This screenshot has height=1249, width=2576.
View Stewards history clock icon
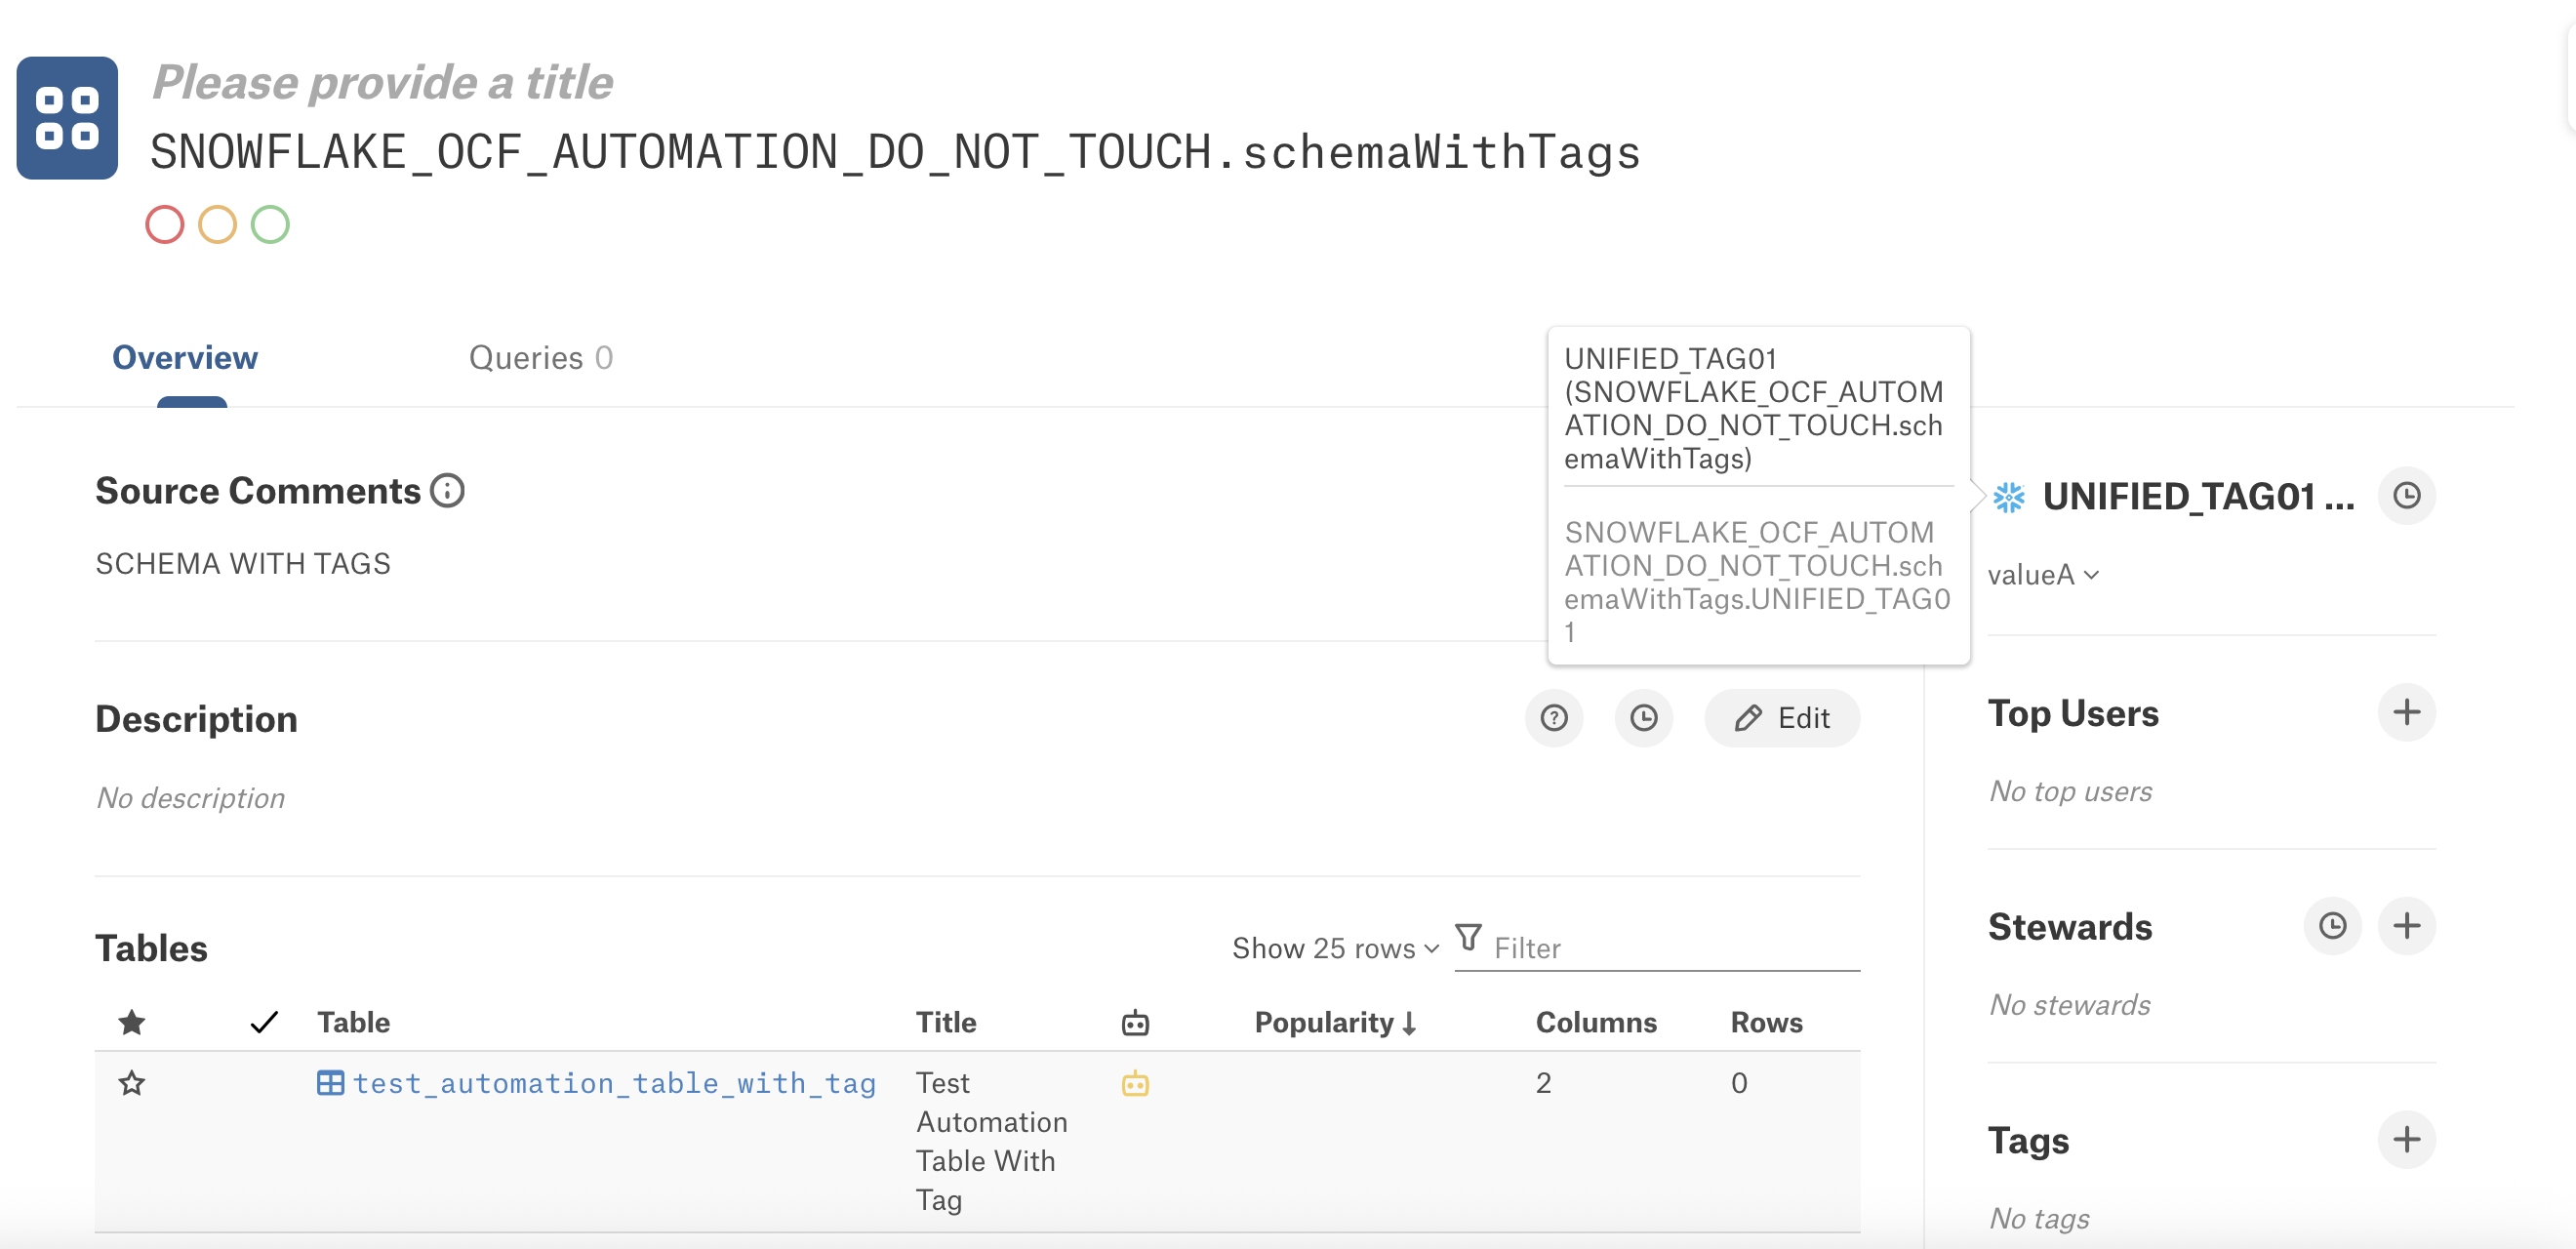2333,926
